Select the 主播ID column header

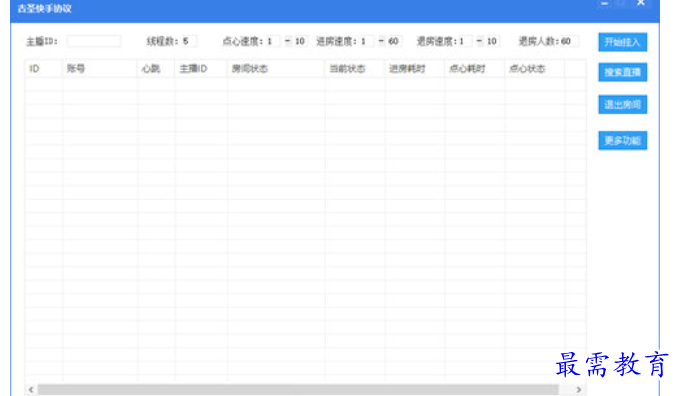[201, 69]
